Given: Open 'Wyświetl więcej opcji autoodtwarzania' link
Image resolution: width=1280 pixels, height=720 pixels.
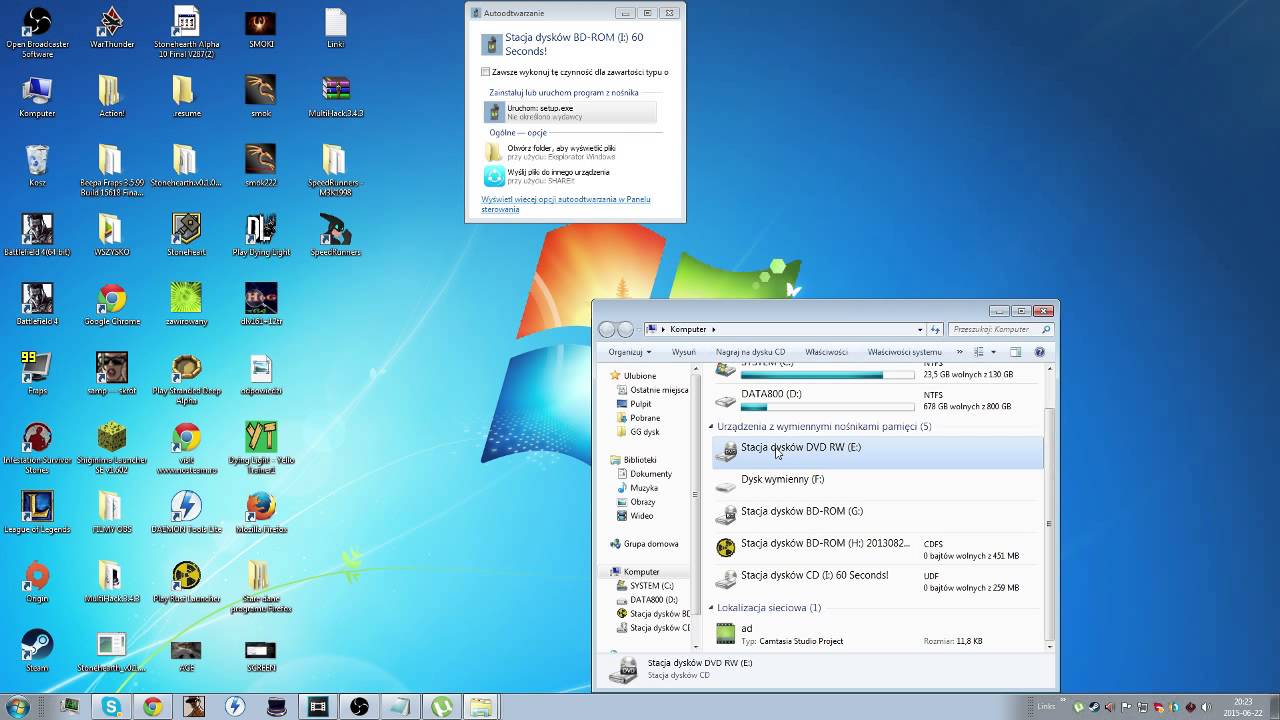Looking at the screenshot, I should [x=566, y=204].
